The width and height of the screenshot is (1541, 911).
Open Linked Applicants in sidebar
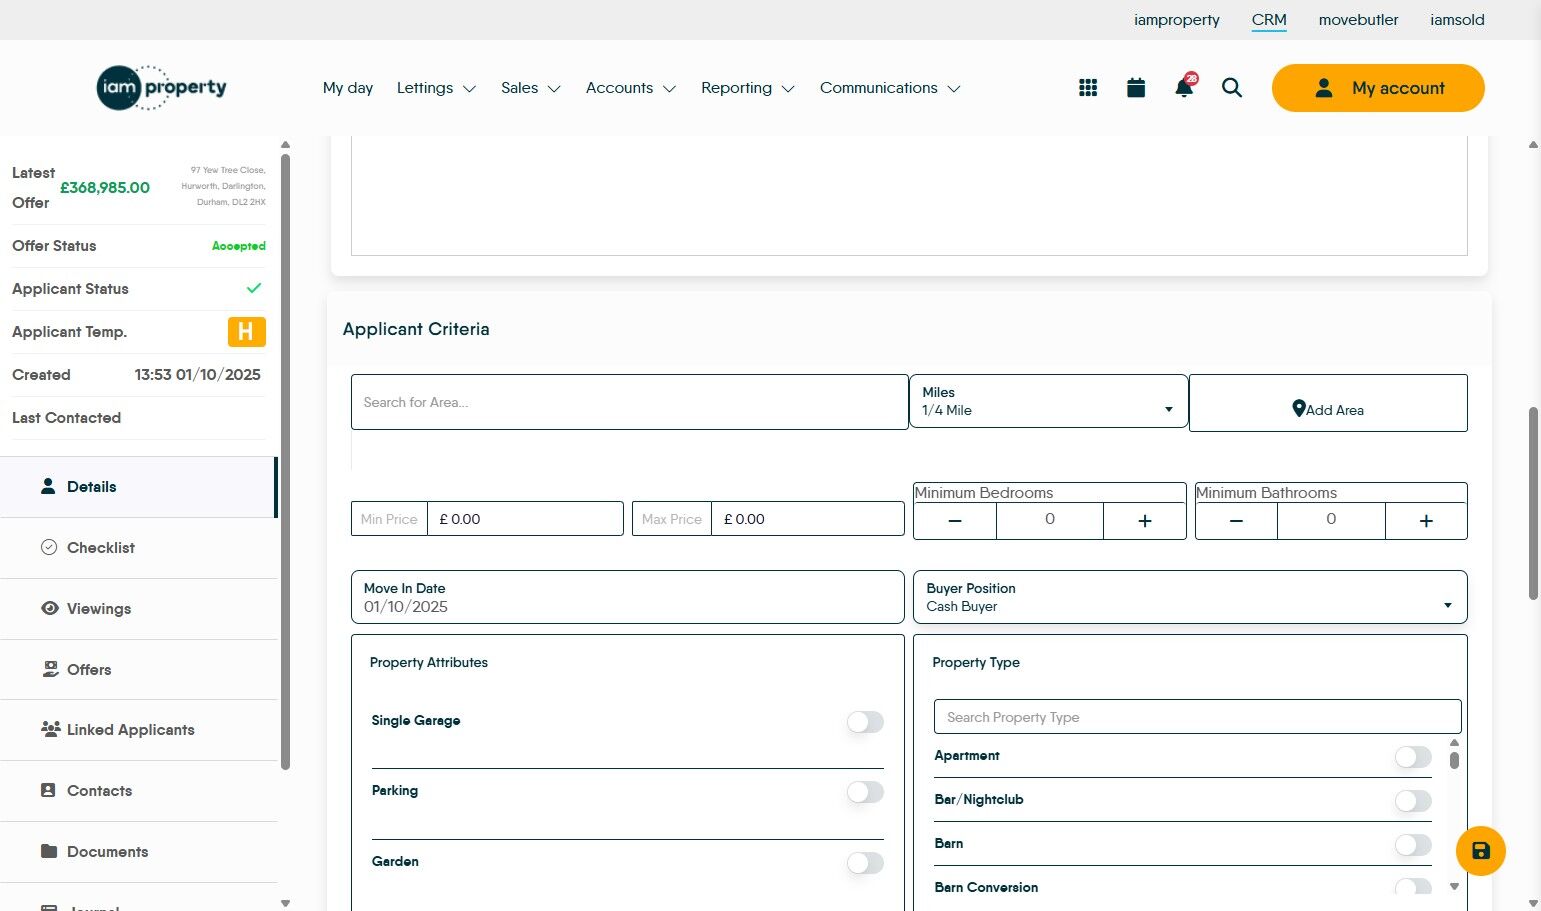pos(130,730)
